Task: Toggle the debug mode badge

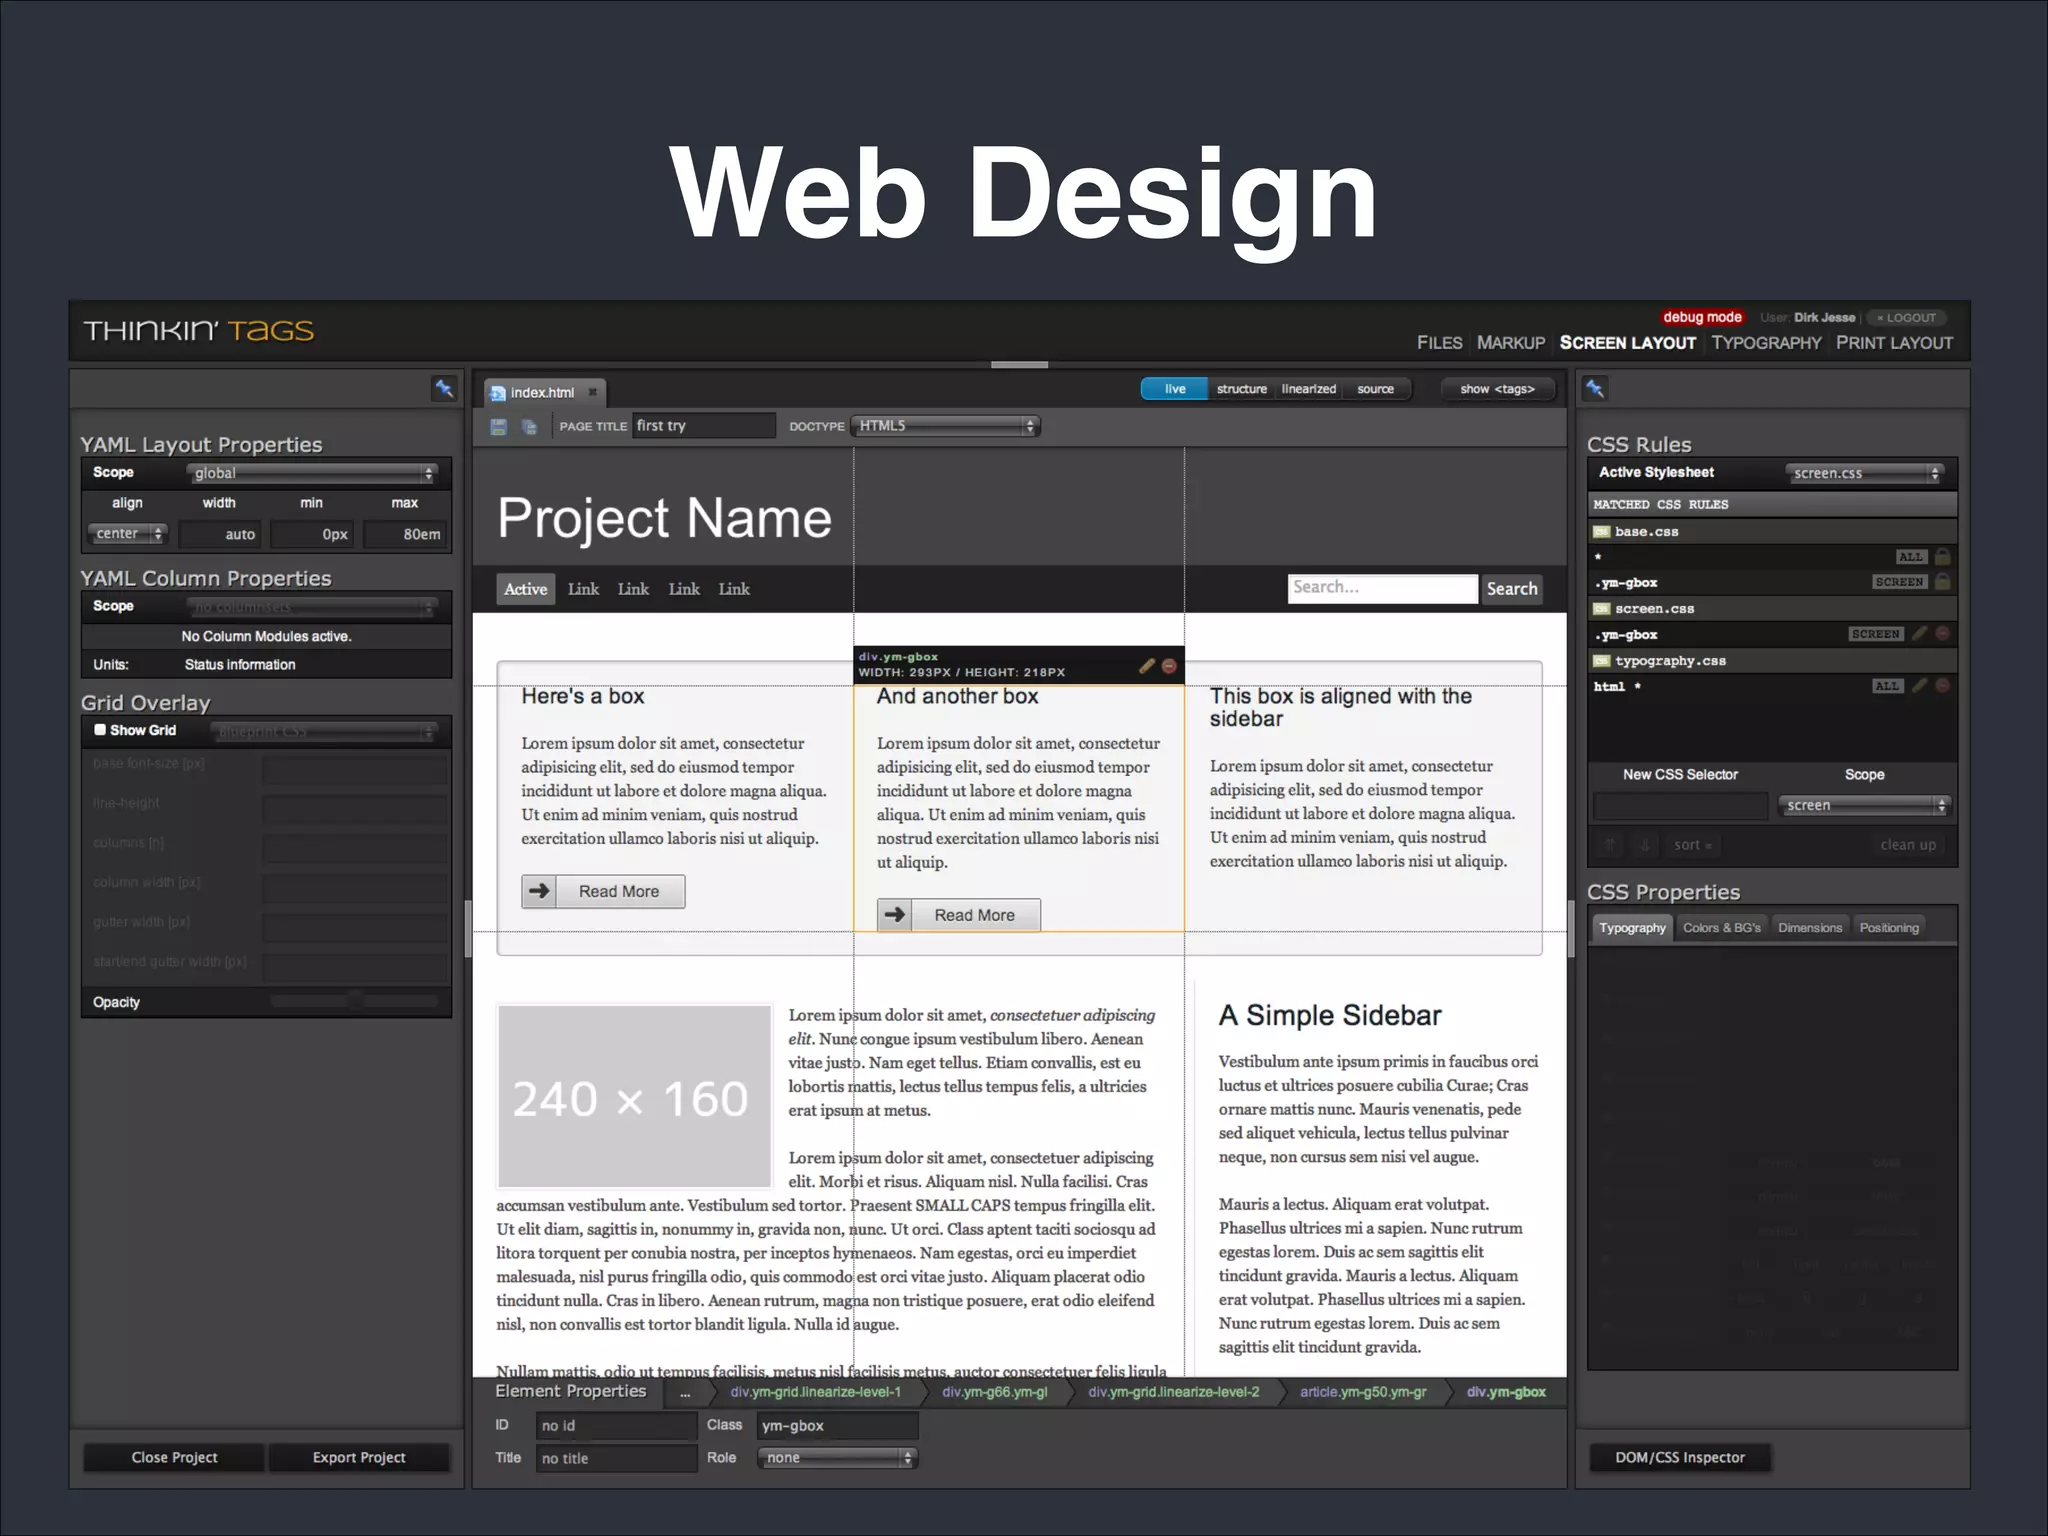Action: (x=1702, y=317)
